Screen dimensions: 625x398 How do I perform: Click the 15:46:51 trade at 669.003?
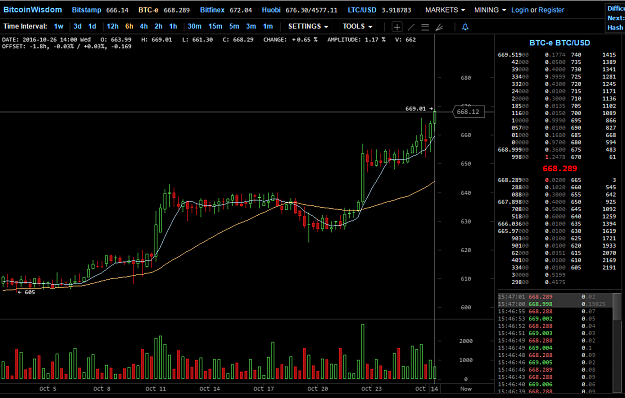(x=555, y=333)
